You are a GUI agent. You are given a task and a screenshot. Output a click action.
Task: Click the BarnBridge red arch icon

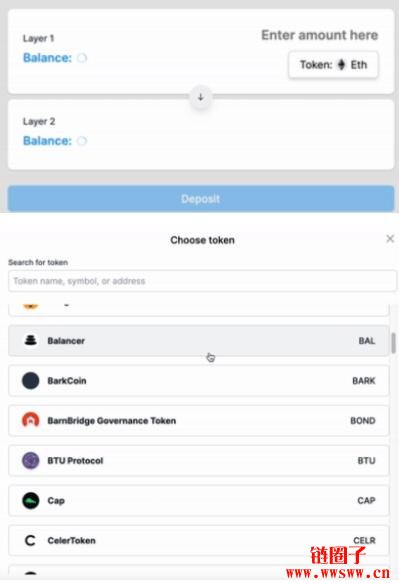30,420
